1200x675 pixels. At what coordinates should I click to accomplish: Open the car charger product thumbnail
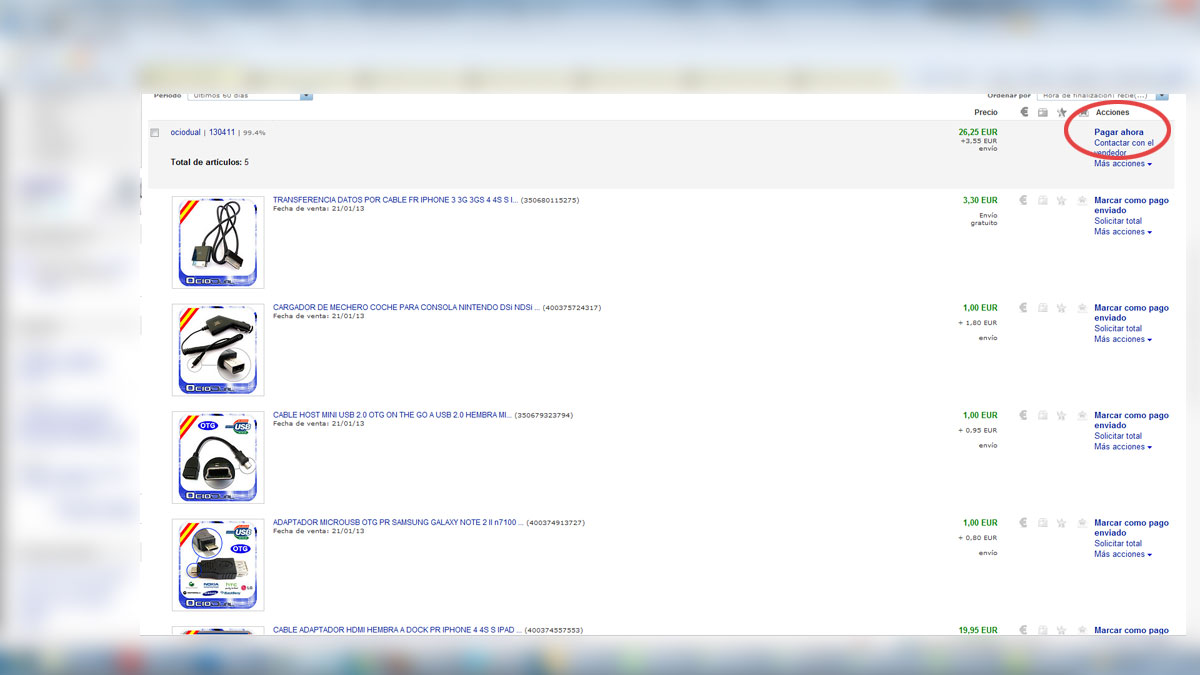[x=218, y=350]
